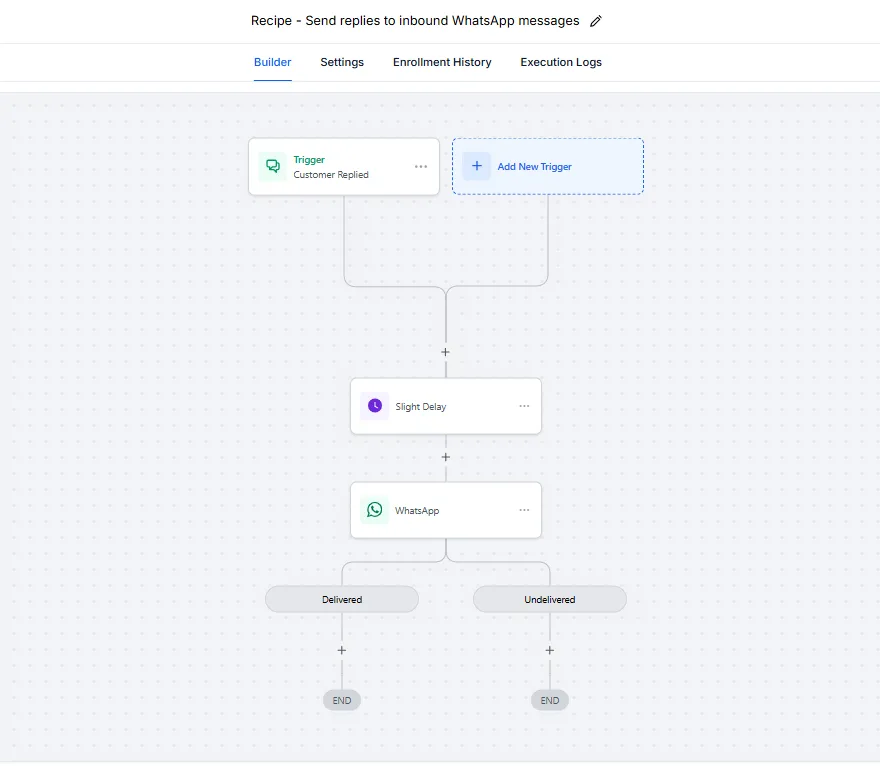
Task: Click the pencil icon to rename the recipe
Action: [x=597, y=21]
